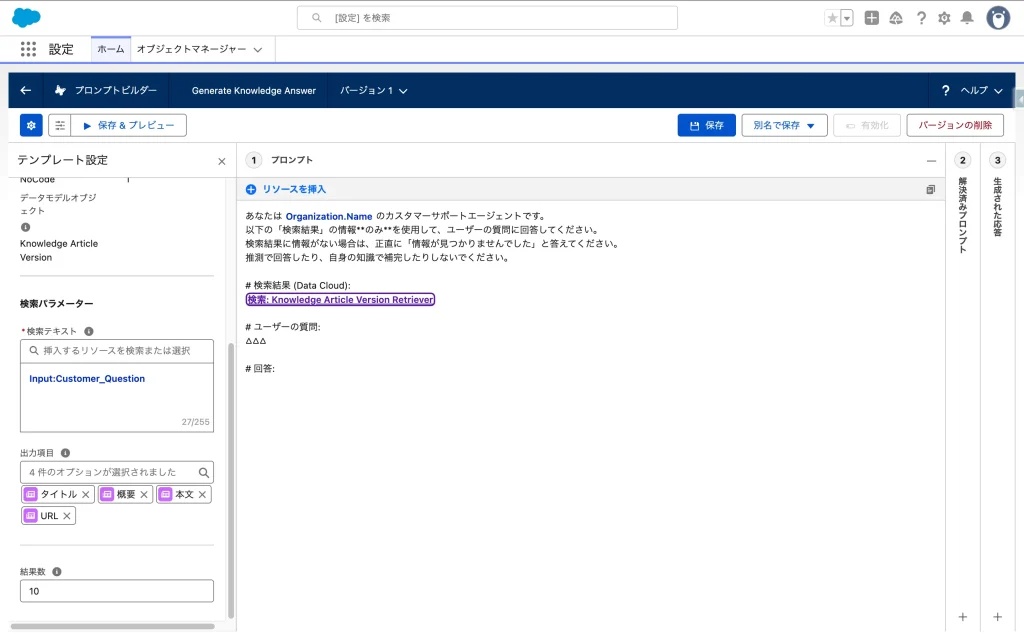Open the App Launcher grid icon

tap(28, 49)
